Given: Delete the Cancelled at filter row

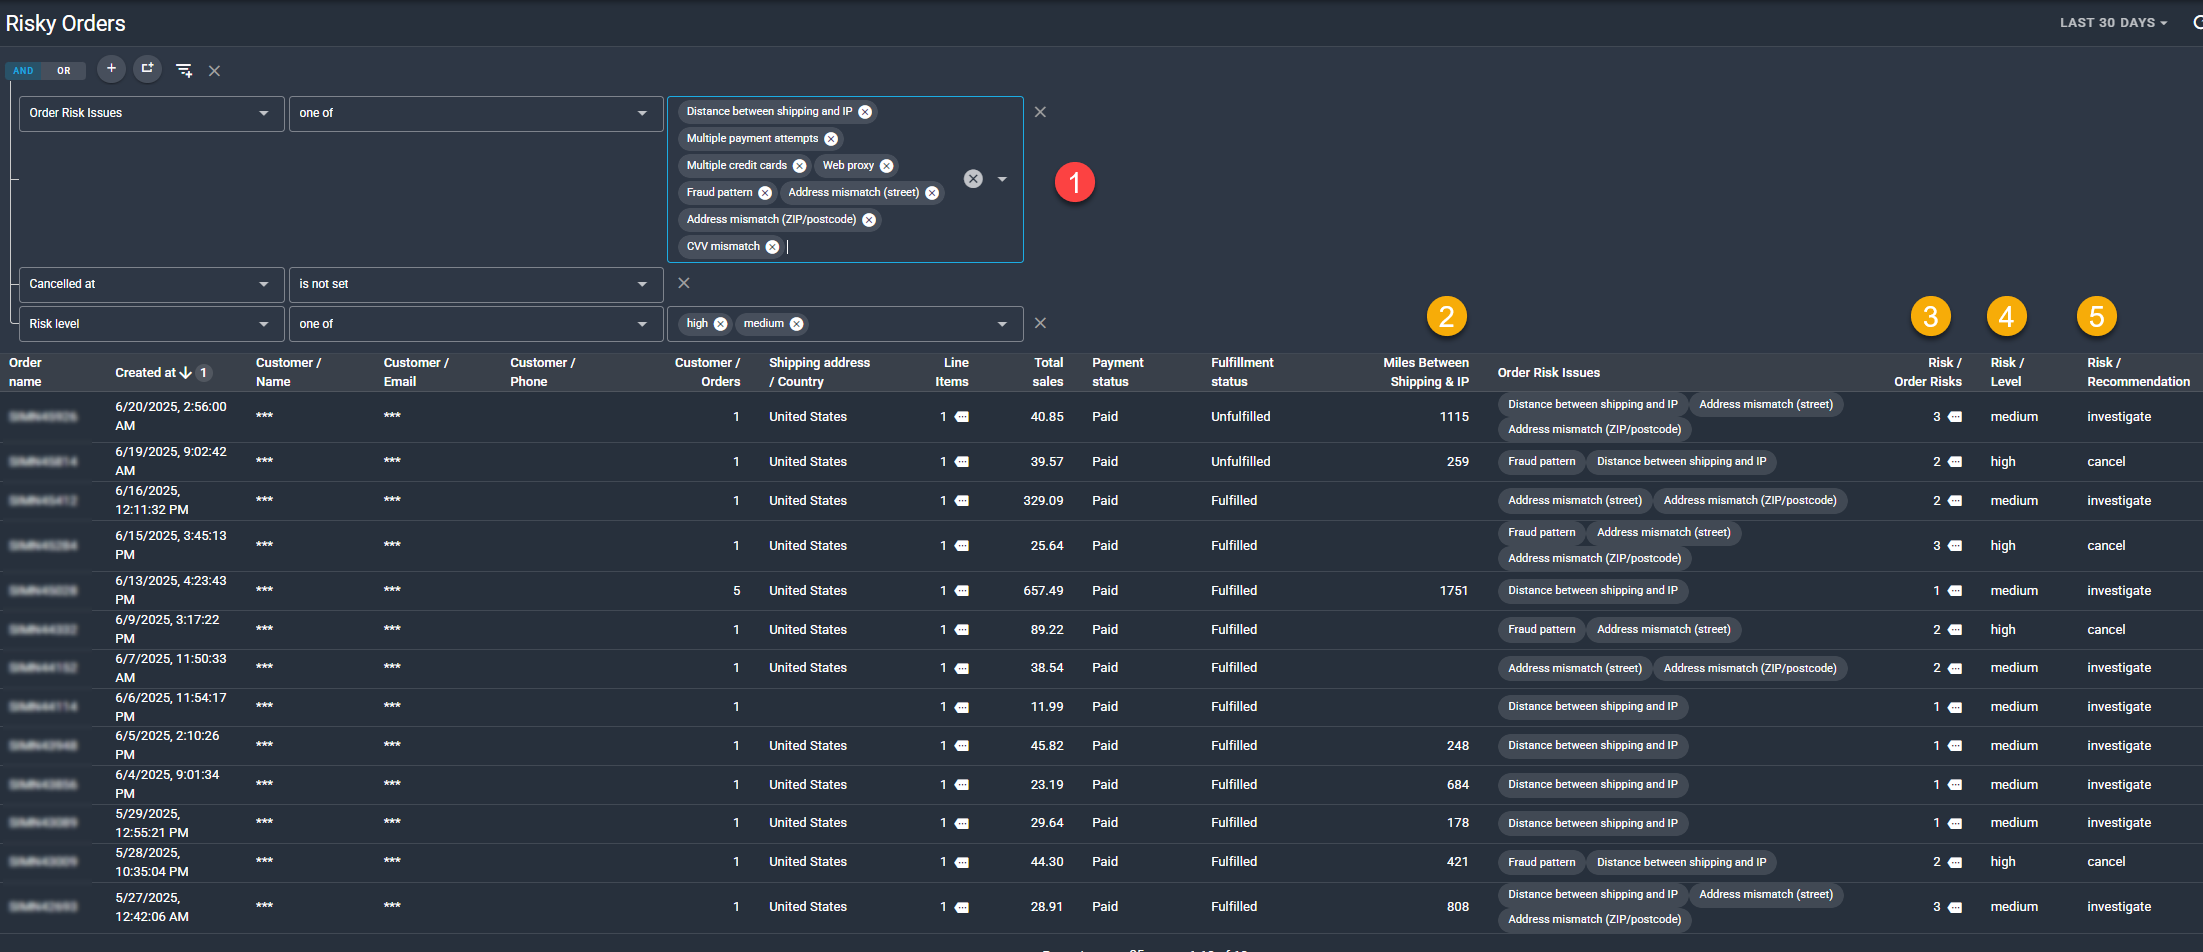Looking at the screenshot, I should coord(684,284).
